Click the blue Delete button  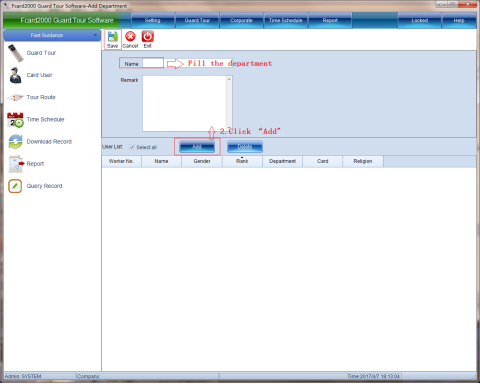tap(245, 147)
